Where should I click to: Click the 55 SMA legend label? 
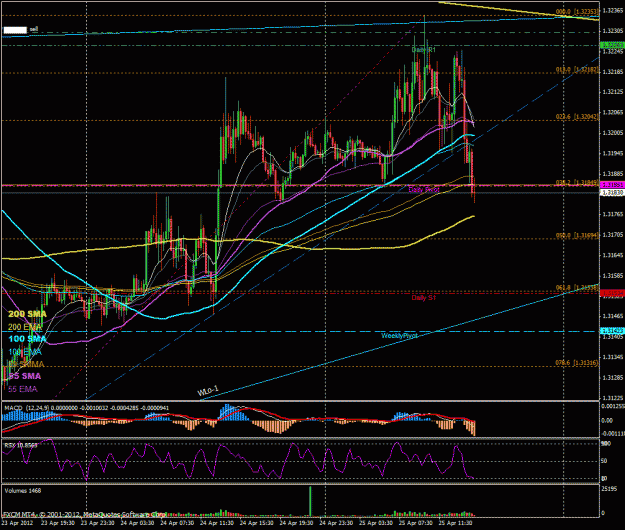point(25,376)
